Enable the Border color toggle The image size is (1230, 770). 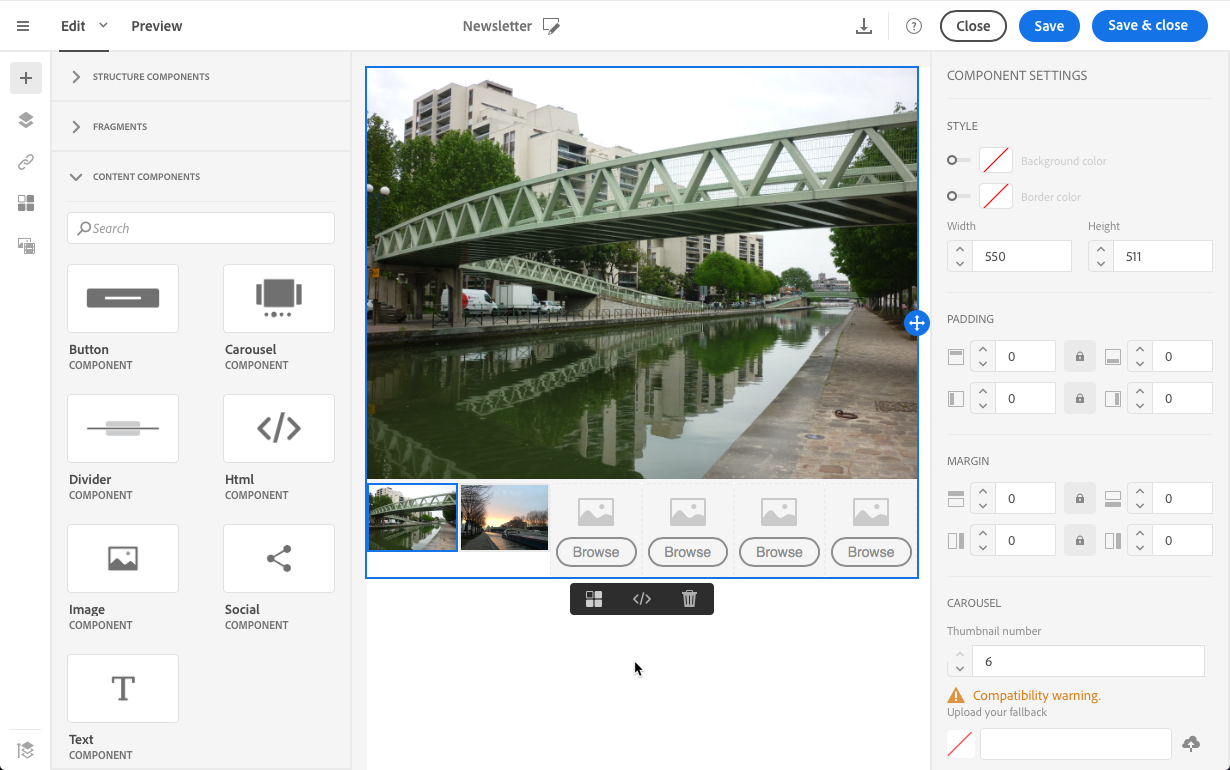(x=959, y=196)
